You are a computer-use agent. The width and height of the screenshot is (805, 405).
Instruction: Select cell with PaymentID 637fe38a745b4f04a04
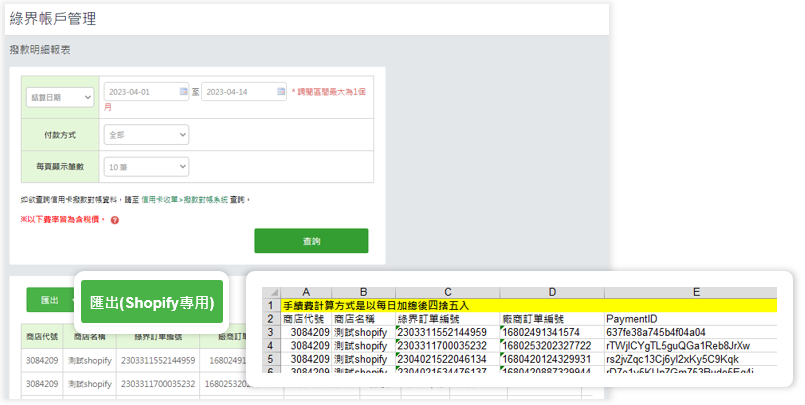tap(662, 332)
